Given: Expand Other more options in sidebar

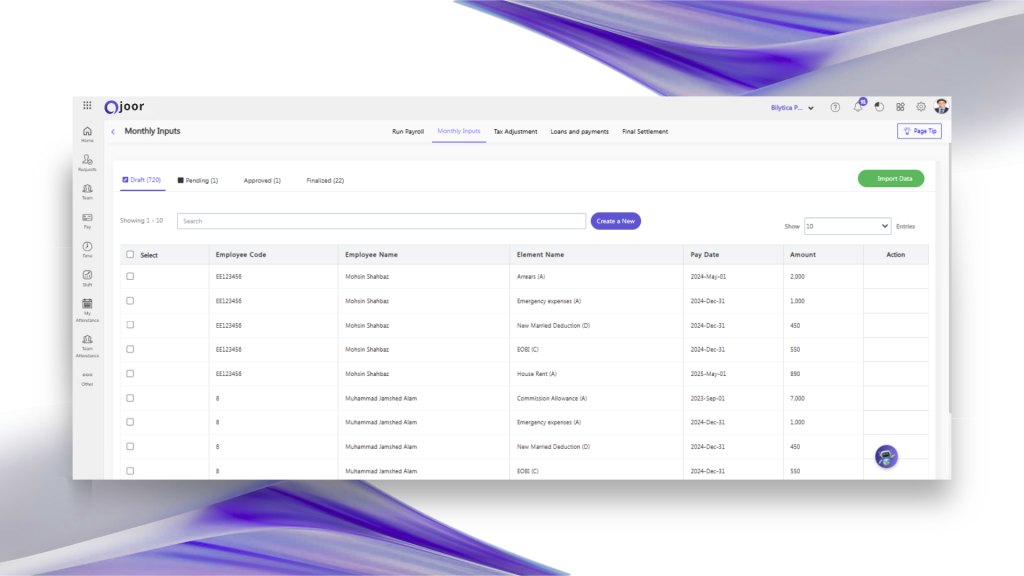Looking at the screenshot, I should pyautogui.click(x=87, y=378).
